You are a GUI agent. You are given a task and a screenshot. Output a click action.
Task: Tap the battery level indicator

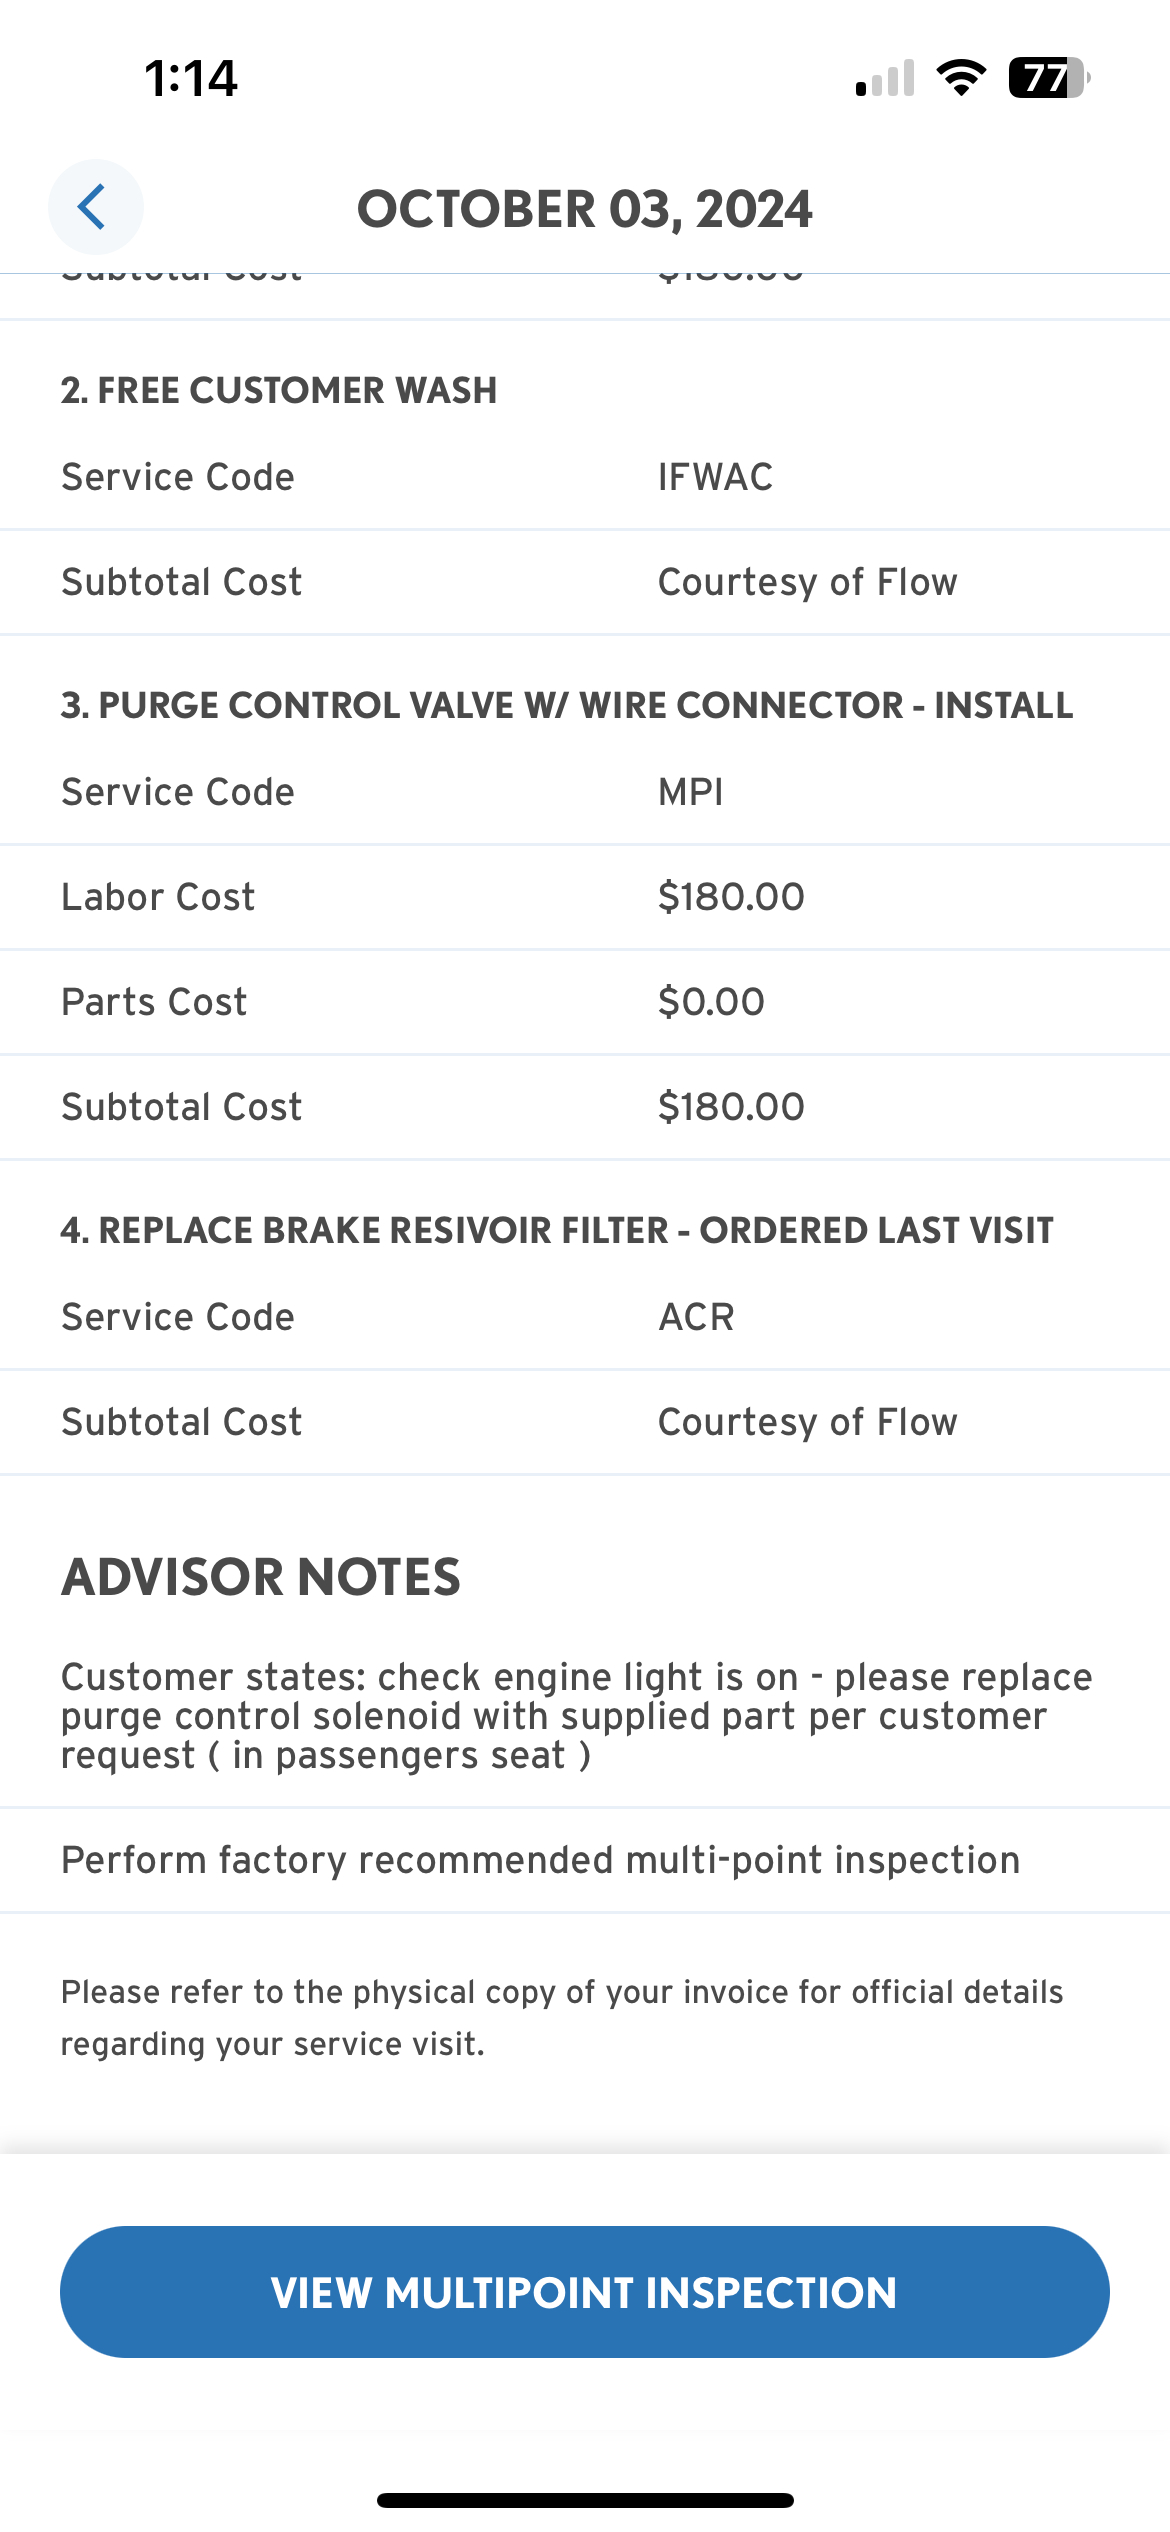click(x=1047, y=78)
